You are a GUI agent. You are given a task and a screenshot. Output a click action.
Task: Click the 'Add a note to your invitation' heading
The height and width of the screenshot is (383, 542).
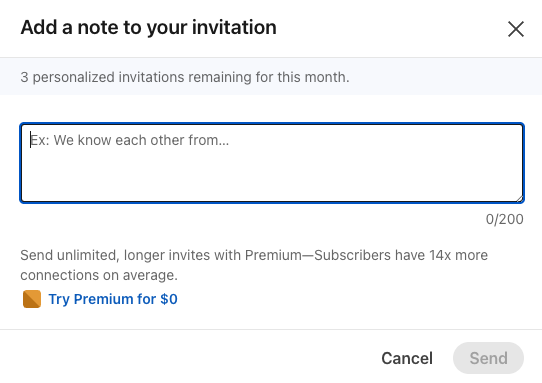click(x=149, y=27)
